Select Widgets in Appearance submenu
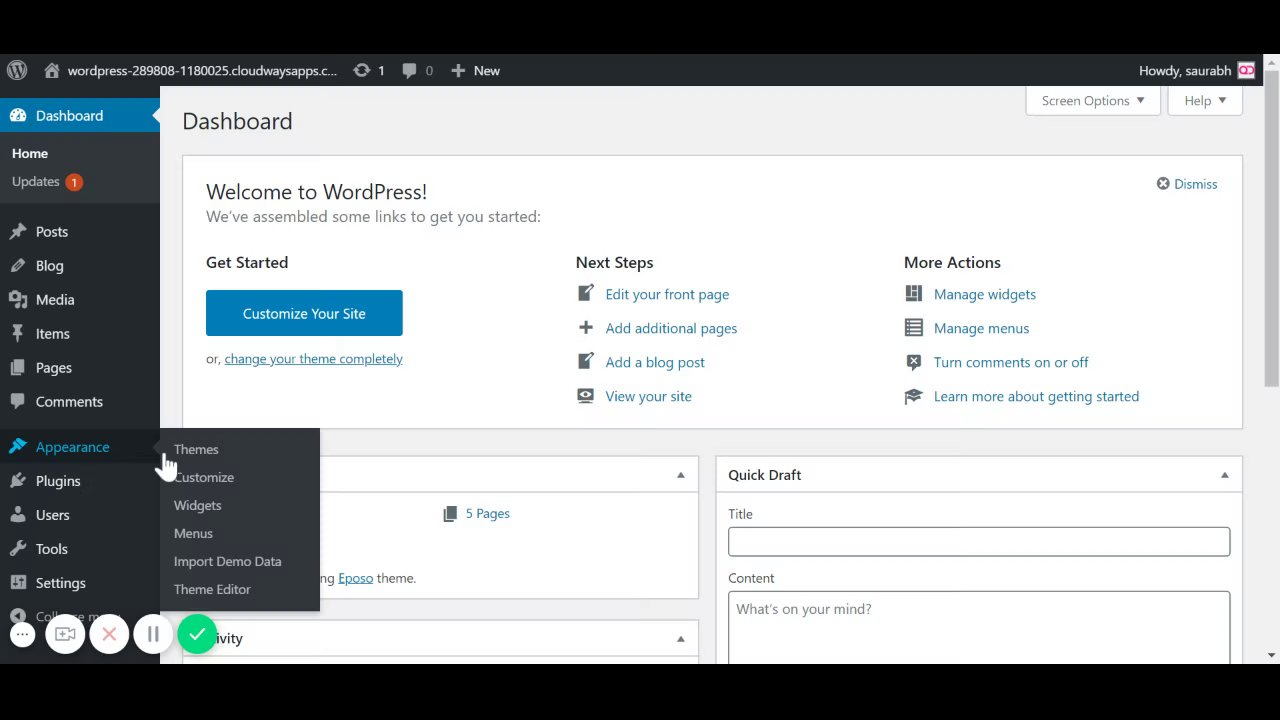Screen dimensions: 1280x720 [198, 505]
